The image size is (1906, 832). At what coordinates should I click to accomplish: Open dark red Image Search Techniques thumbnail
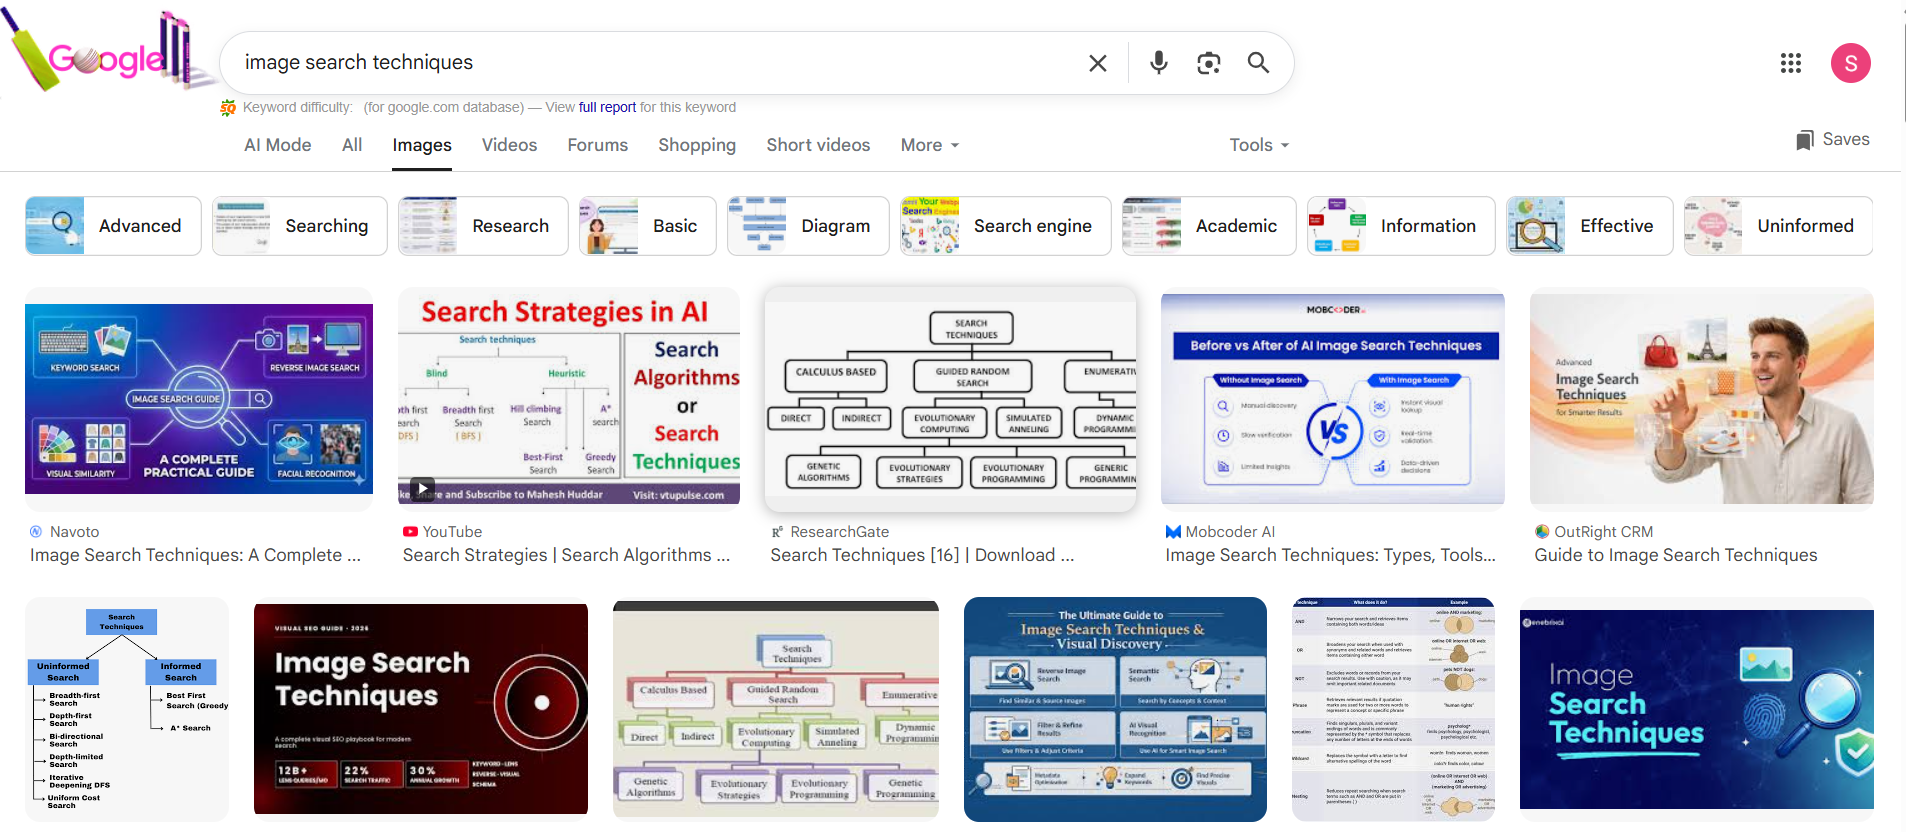pos(421,709)
